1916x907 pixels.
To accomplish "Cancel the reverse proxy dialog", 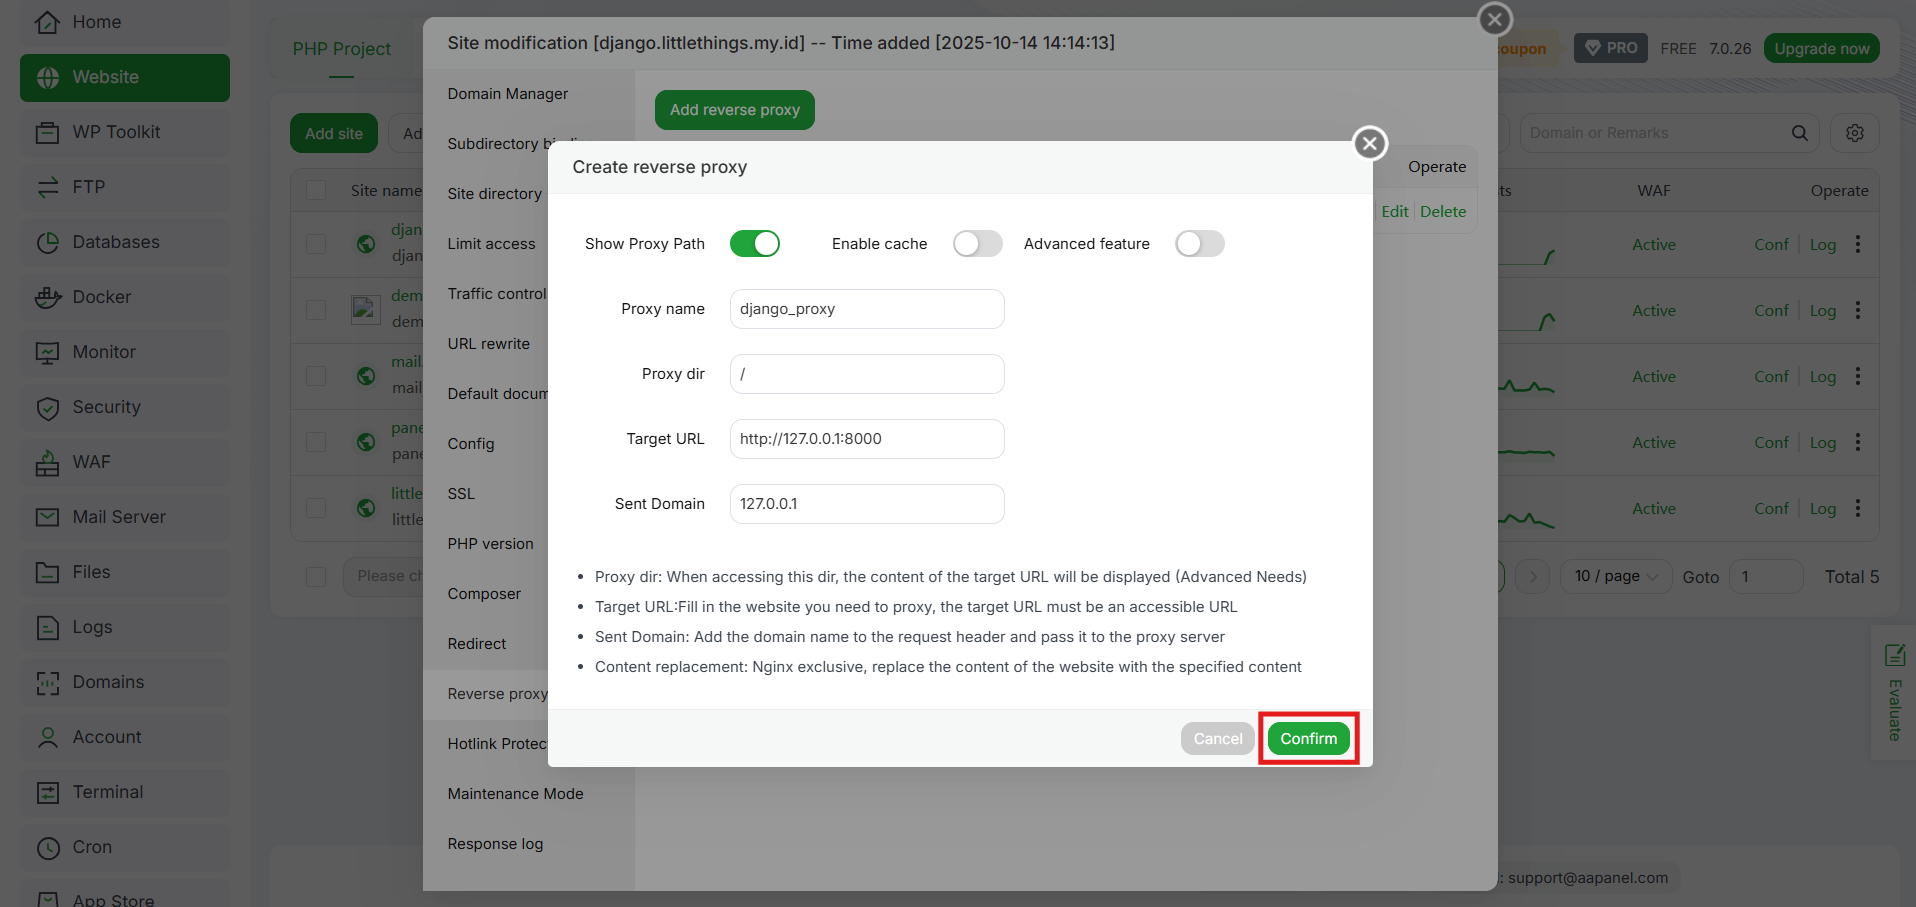I will tap(1217, 739).
